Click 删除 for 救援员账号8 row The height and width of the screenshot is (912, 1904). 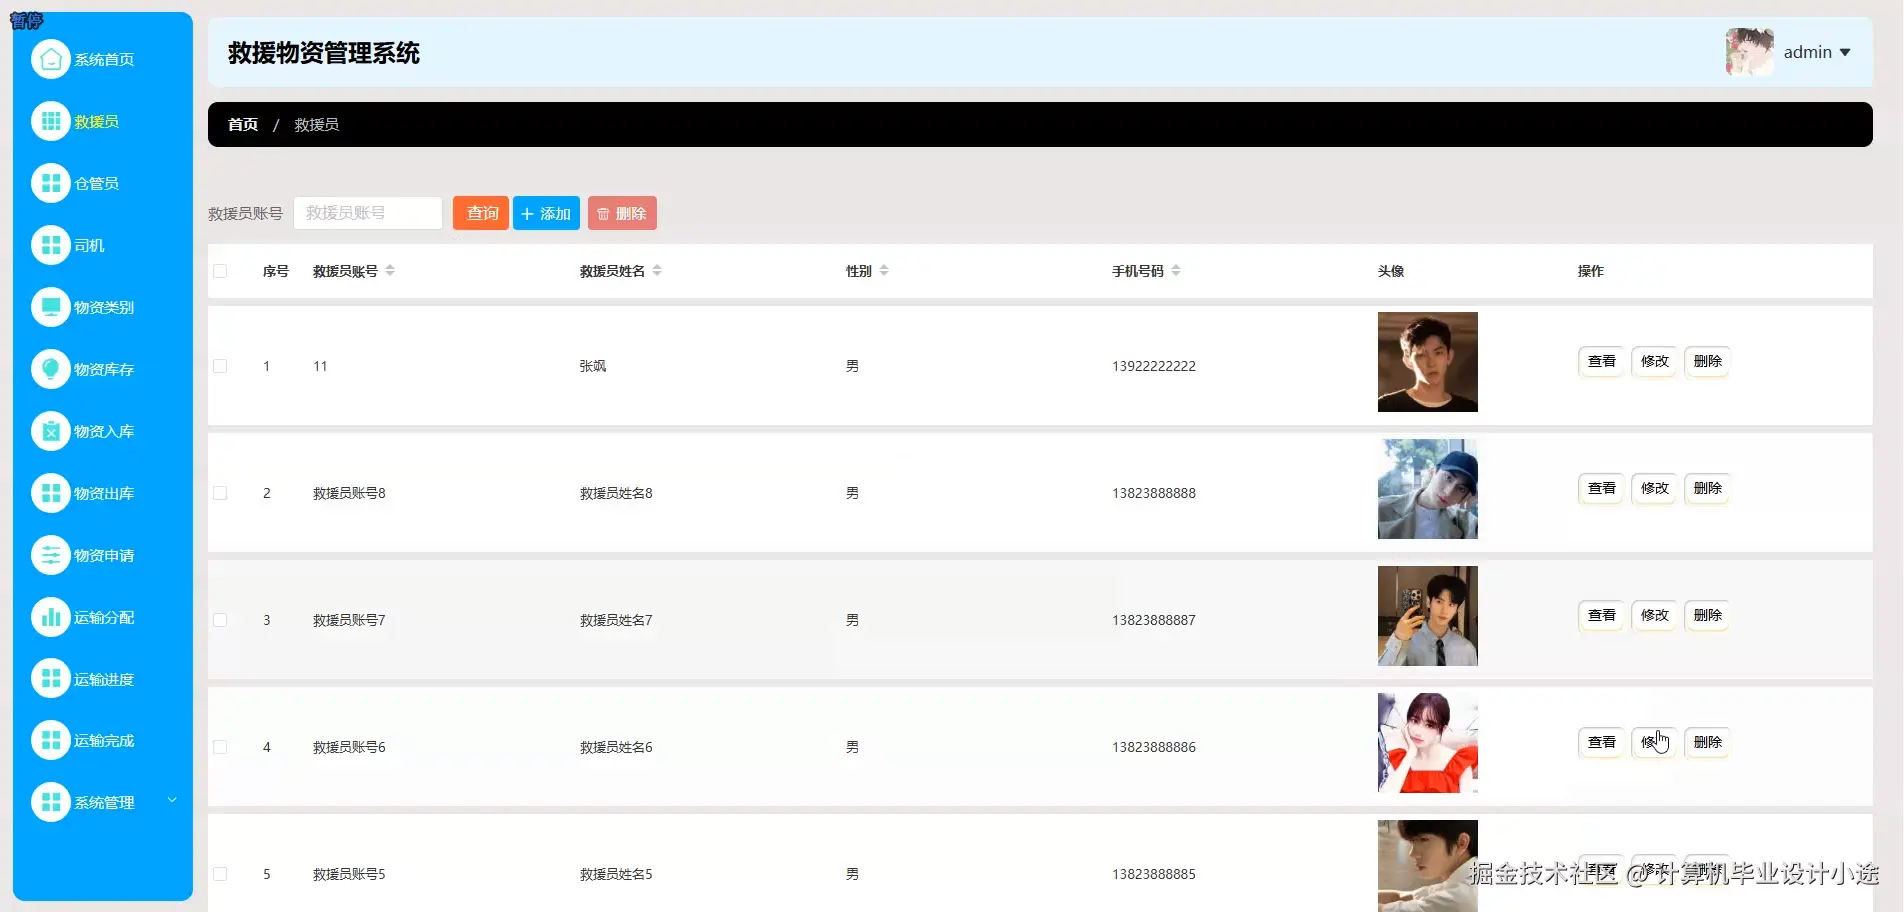click(1707, 488)
